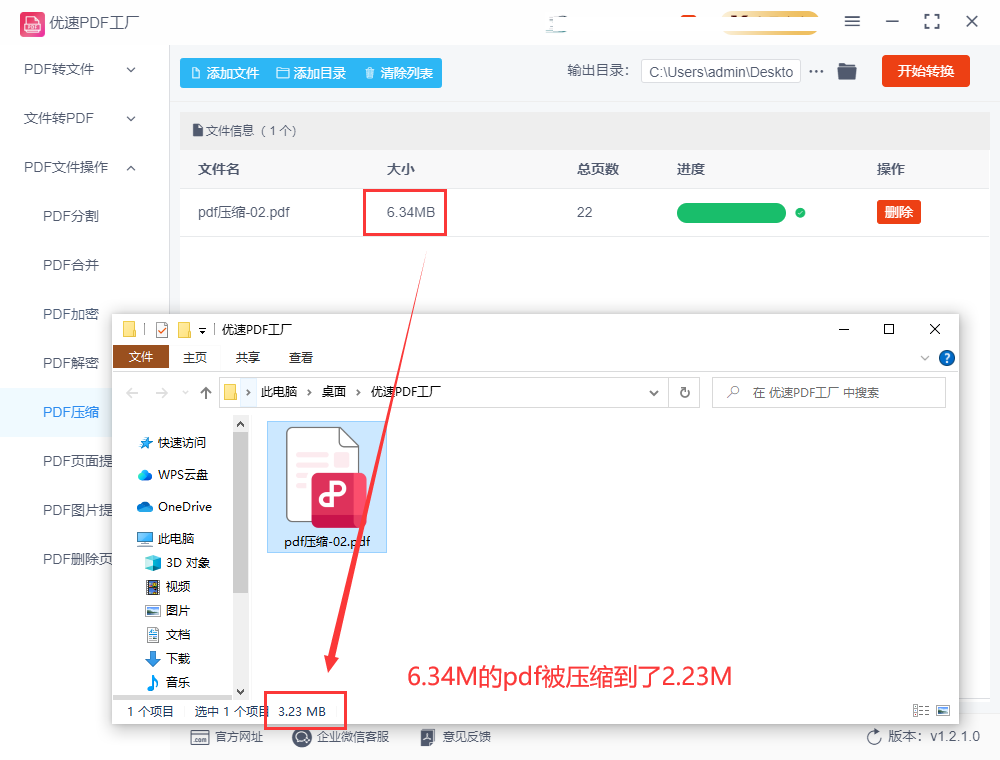Image resolution: width=1000 pixels, height=760 pixels.
Task: Open 下载 folder in navigation pane
Action: tap(168, 659)
